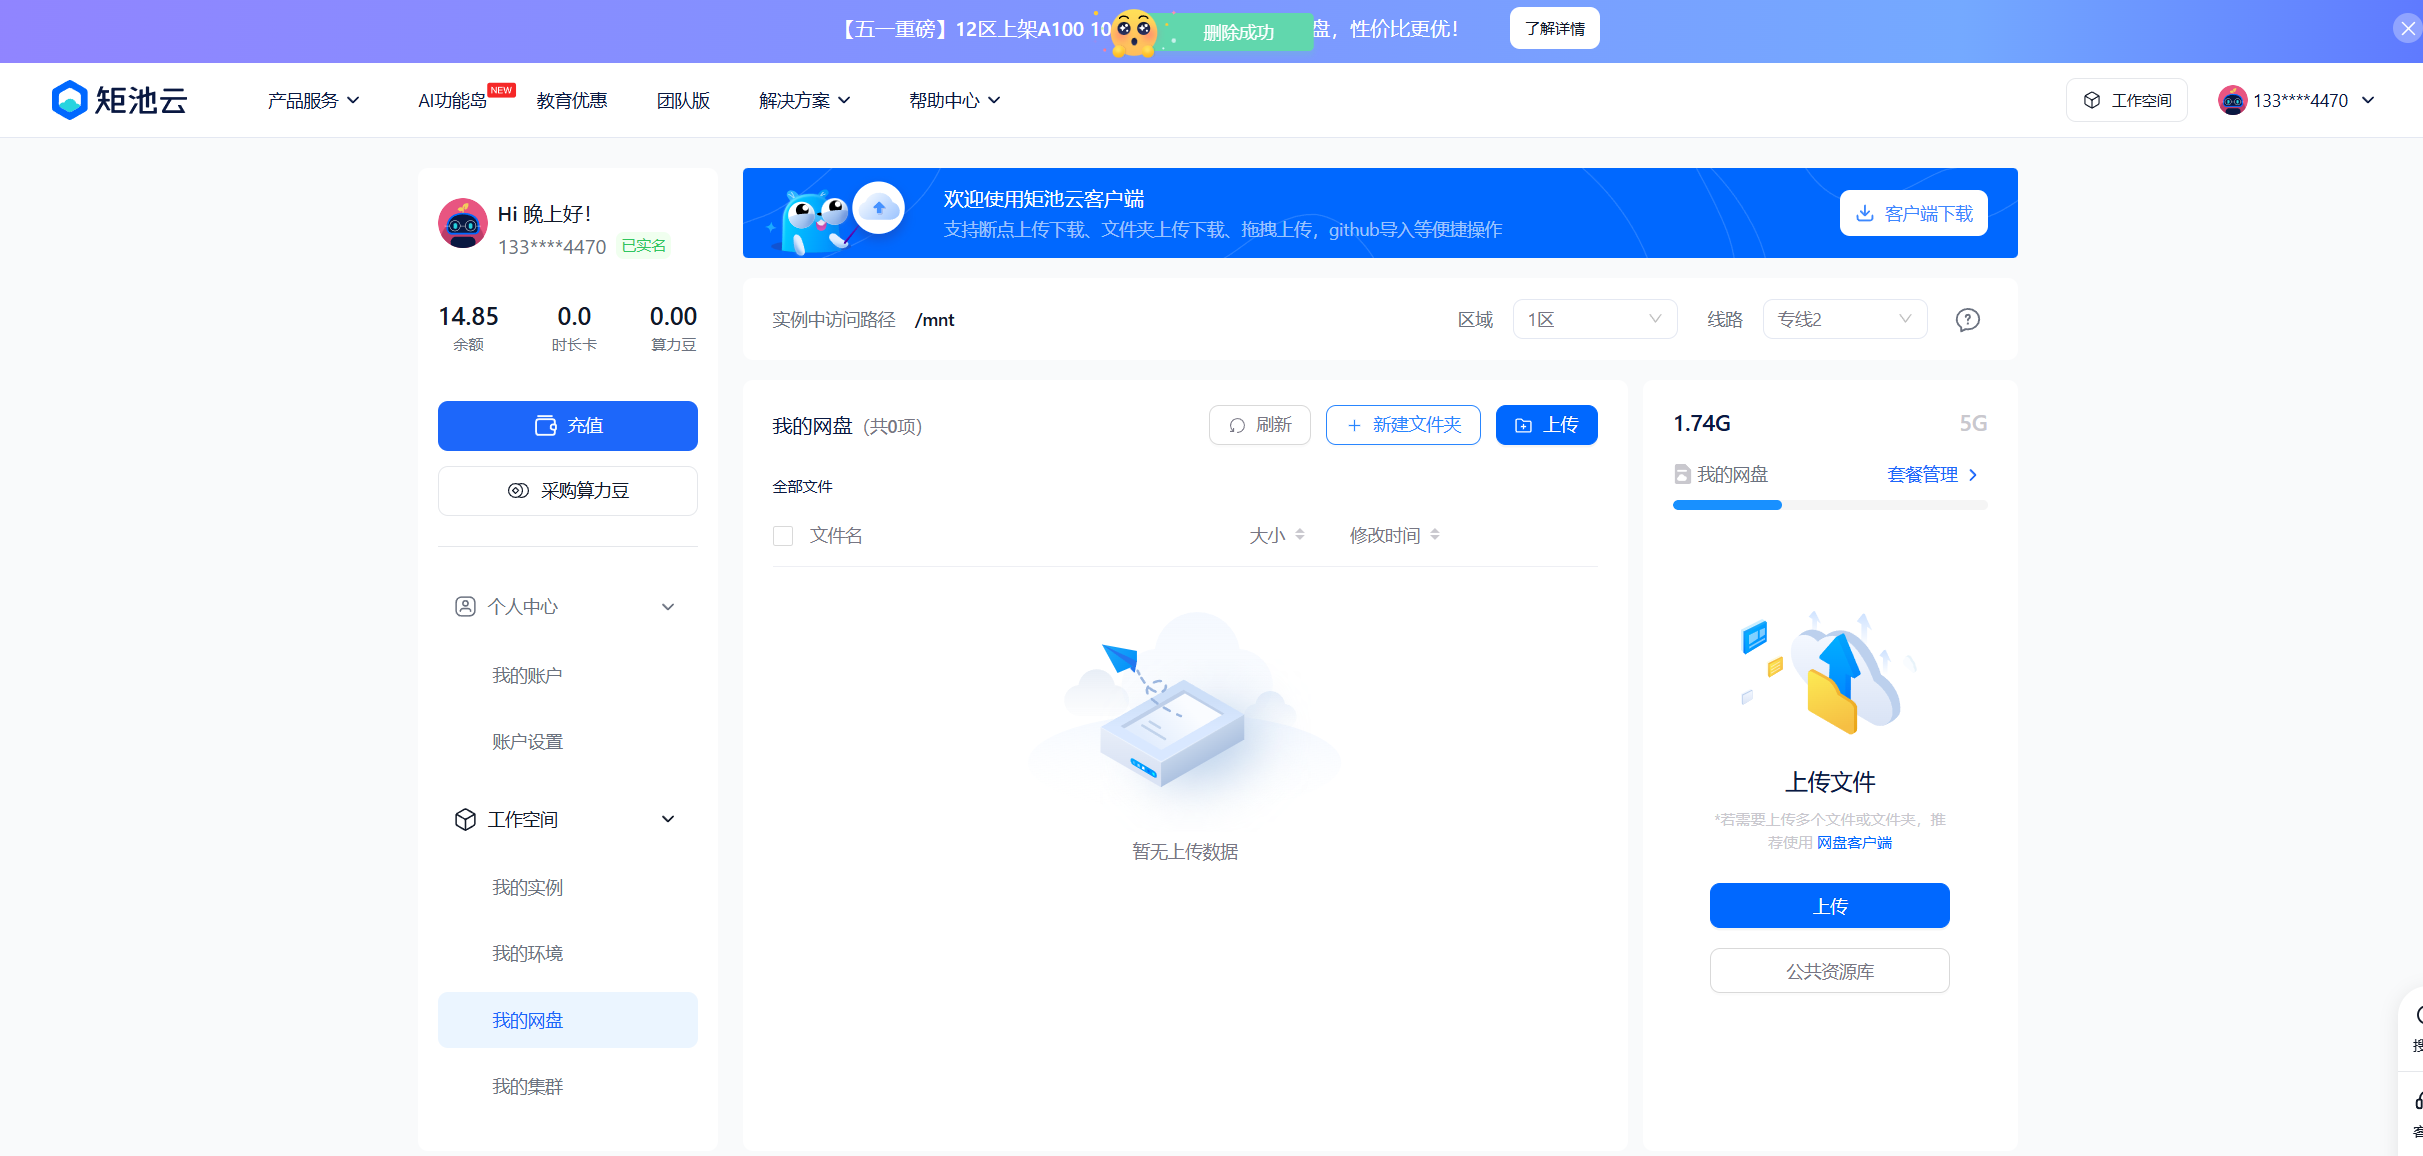Click the 采购算力豆 button

point(568,491)
